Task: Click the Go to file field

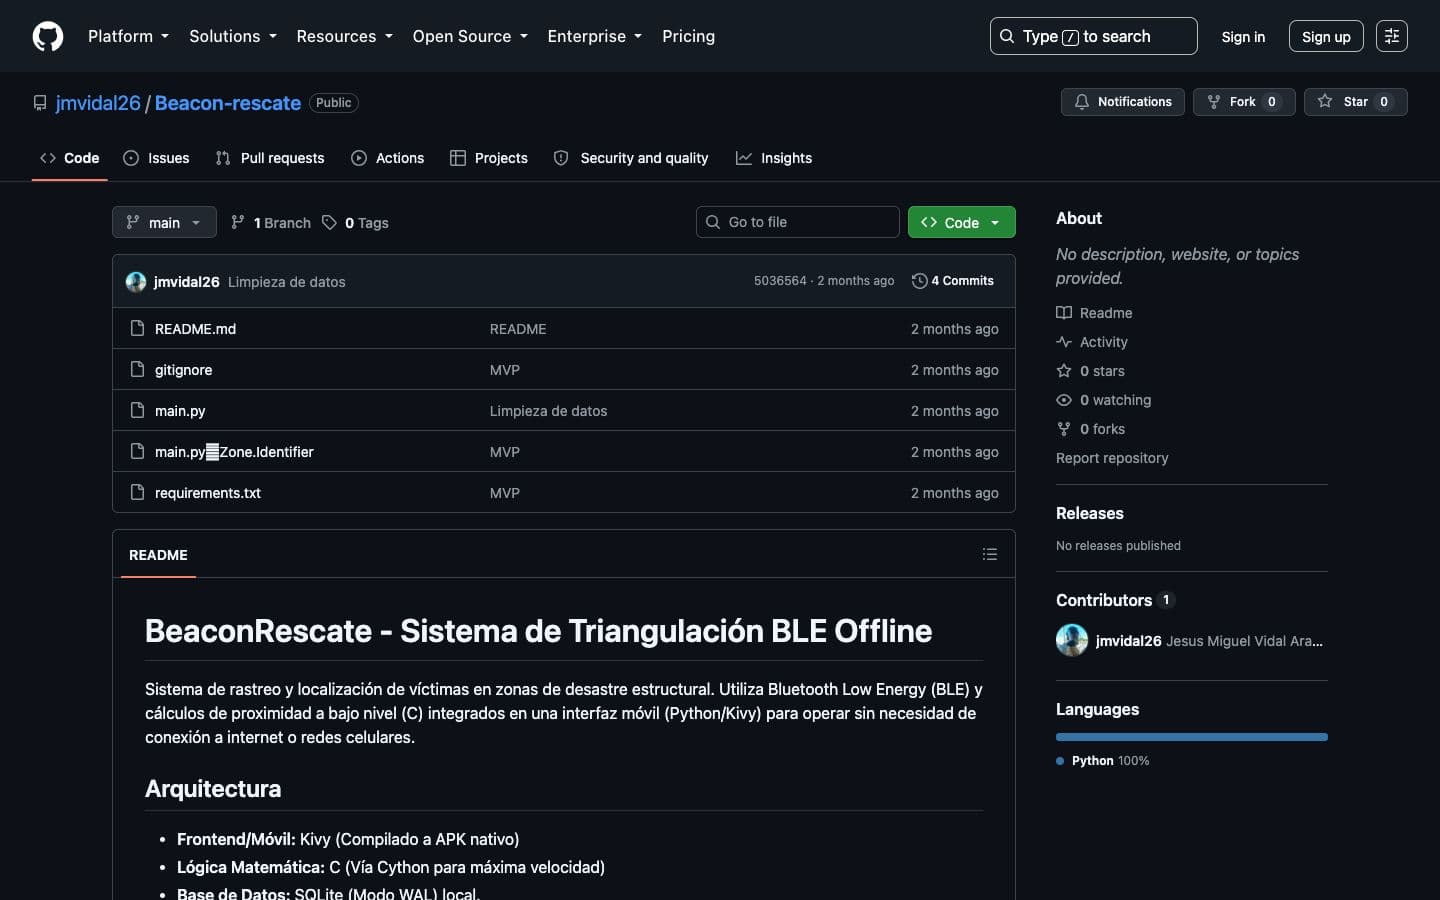Action: (x=798, y=222)
